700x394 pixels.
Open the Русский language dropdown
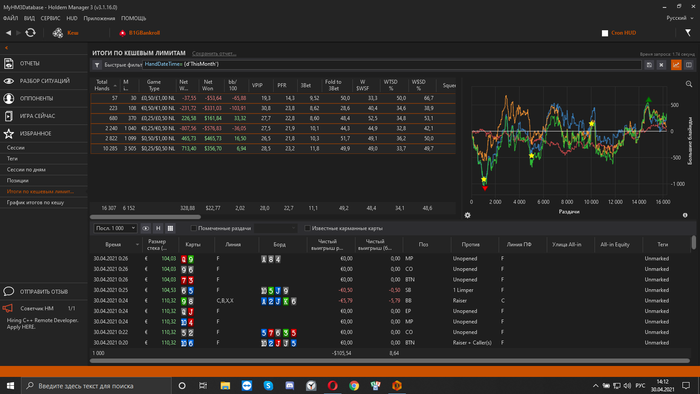pos(680,18)
